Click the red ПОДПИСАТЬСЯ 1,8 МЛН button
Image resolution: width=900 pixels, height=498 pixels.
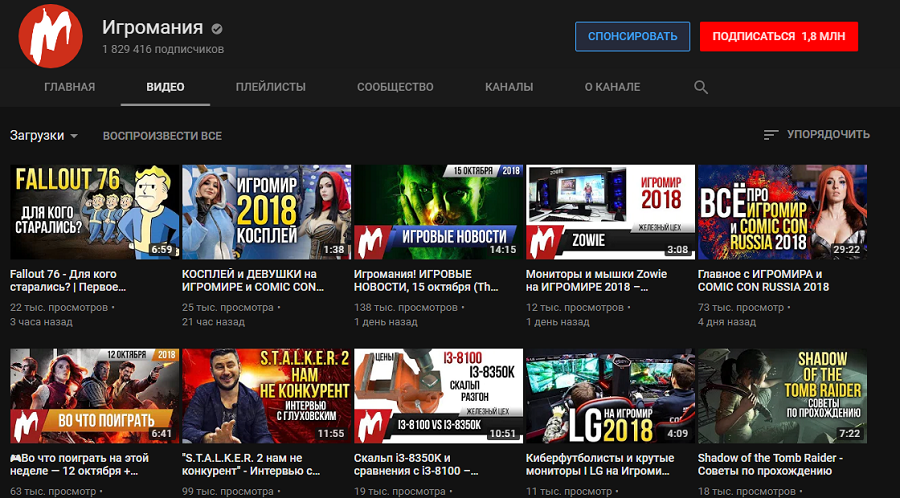pyautogui.click(x=779, y=37)
